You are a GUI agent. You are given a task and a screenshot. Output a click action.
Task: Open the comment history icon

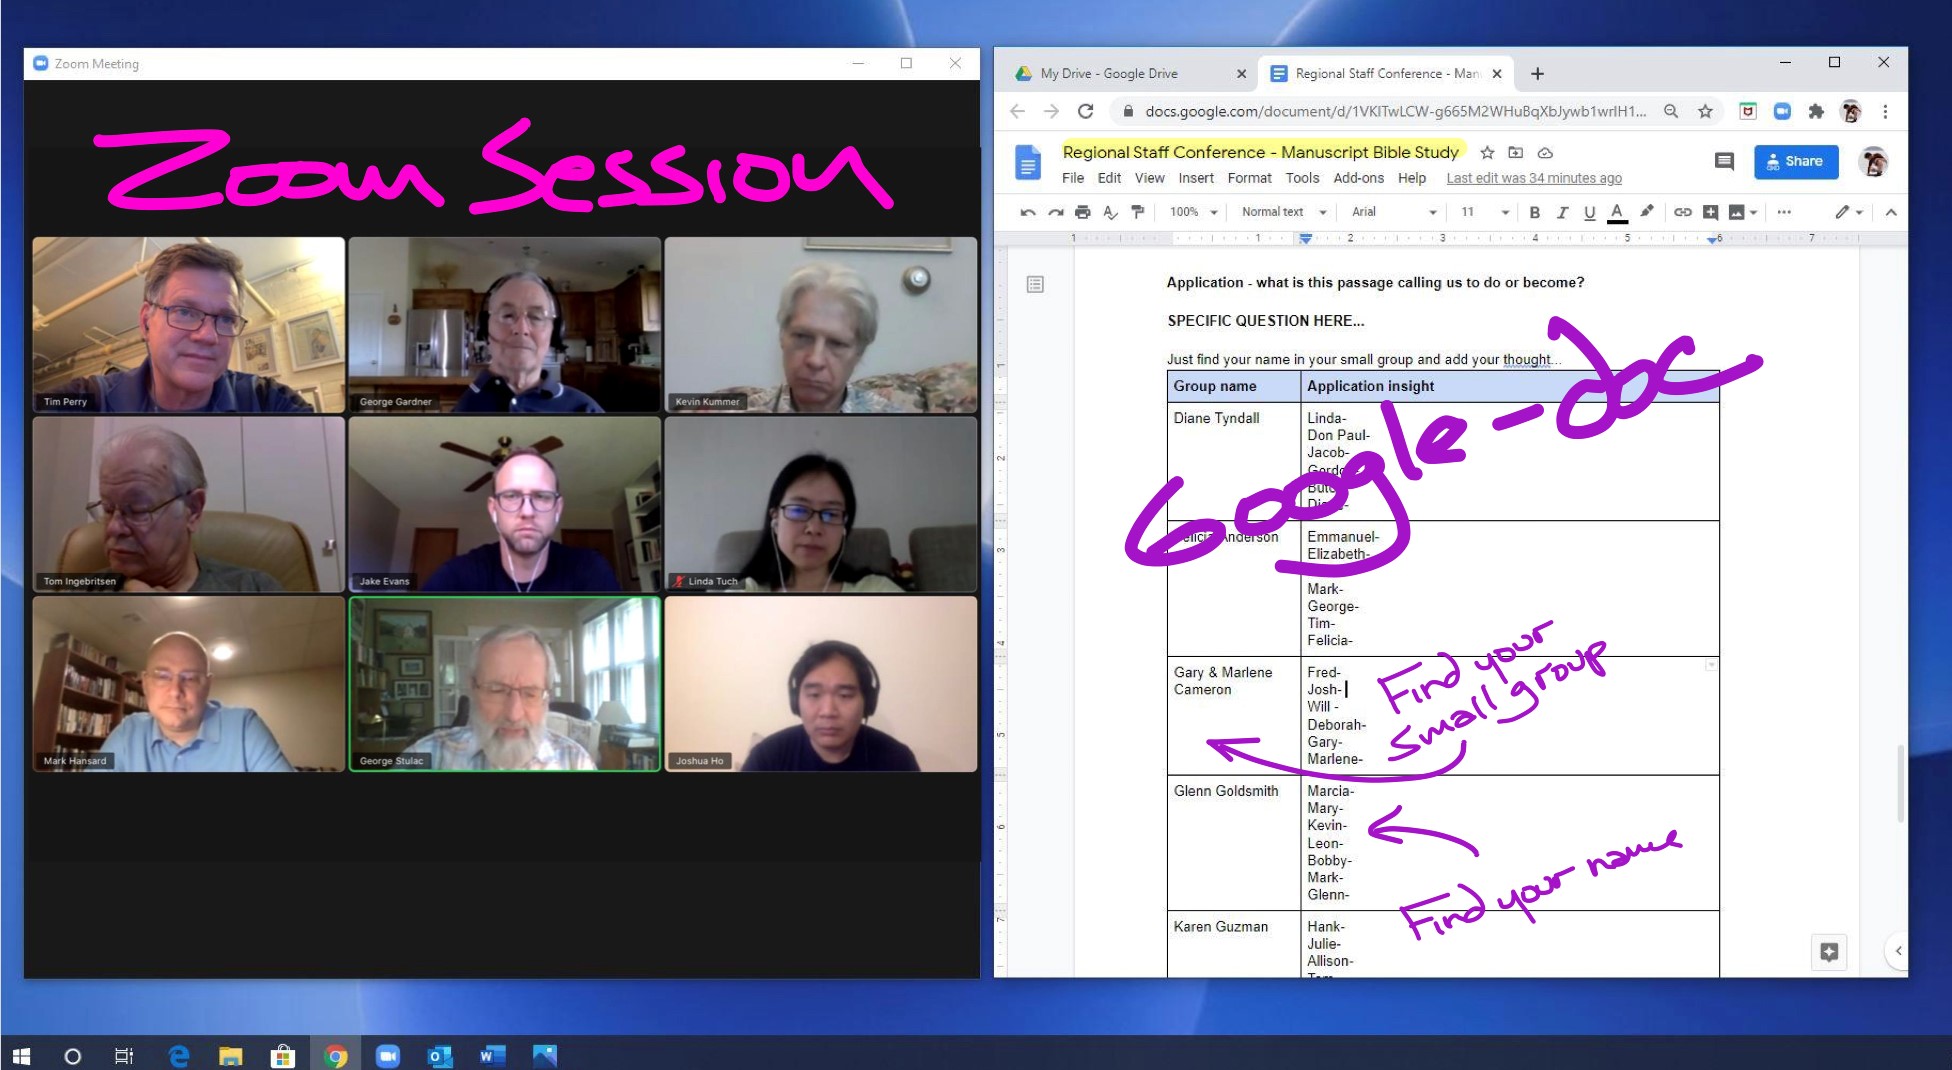[1724, 161]
